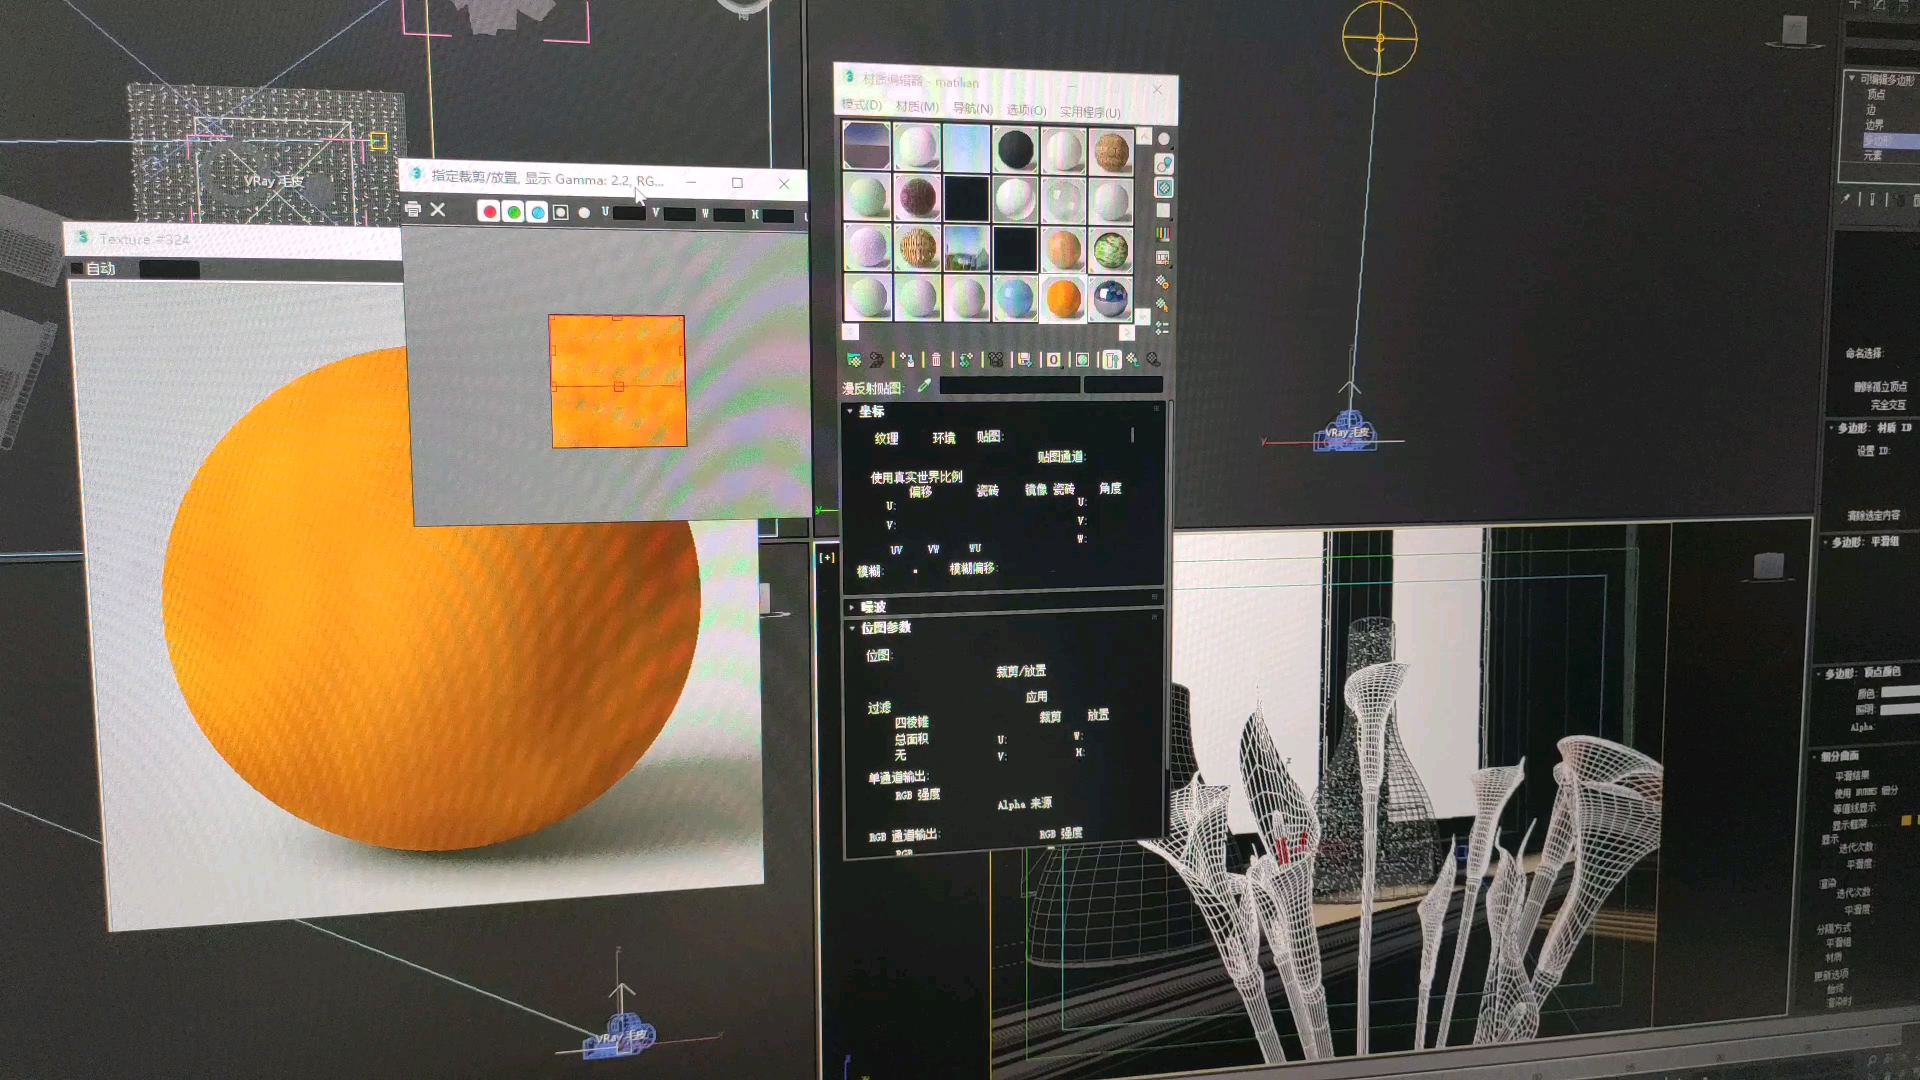Image resolution: width=1920 pixels, height=1080 pixels.
Task: Toggle the blue channel display
Action: click(x=537, y=212)
